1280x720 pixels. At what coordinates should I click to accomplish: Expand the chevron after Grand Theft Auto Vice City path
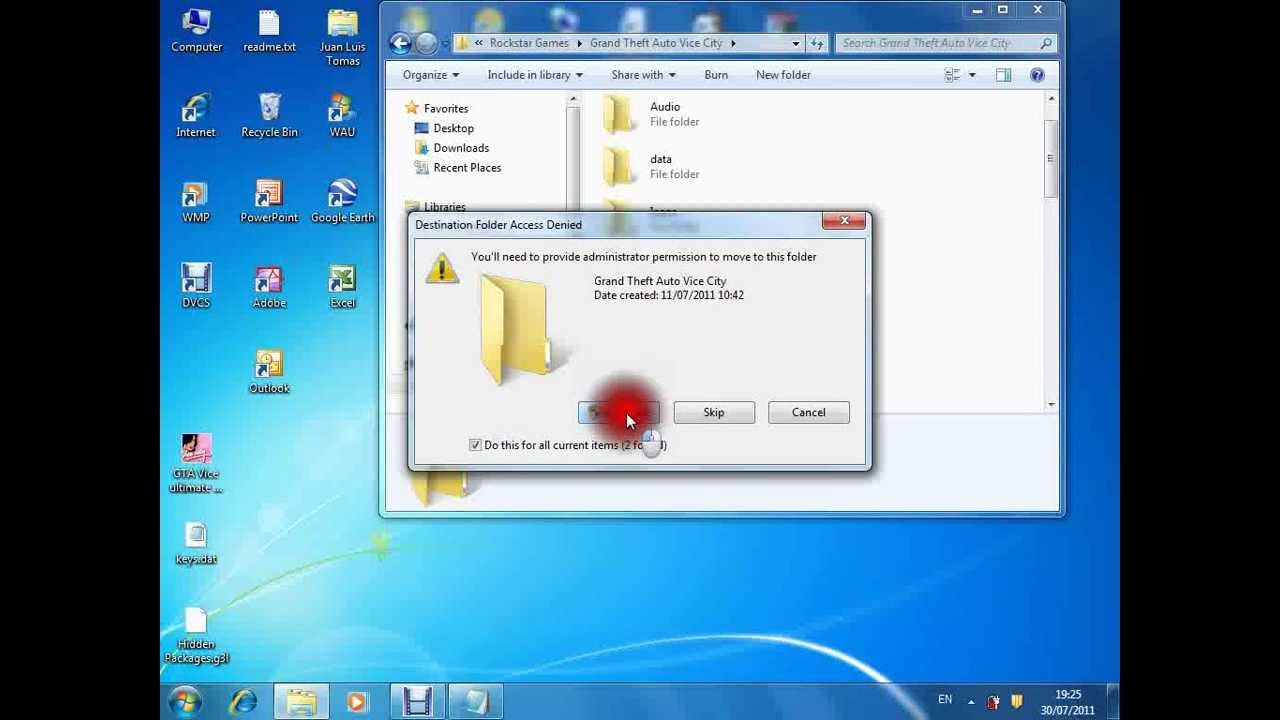click(x=733, y=43)
